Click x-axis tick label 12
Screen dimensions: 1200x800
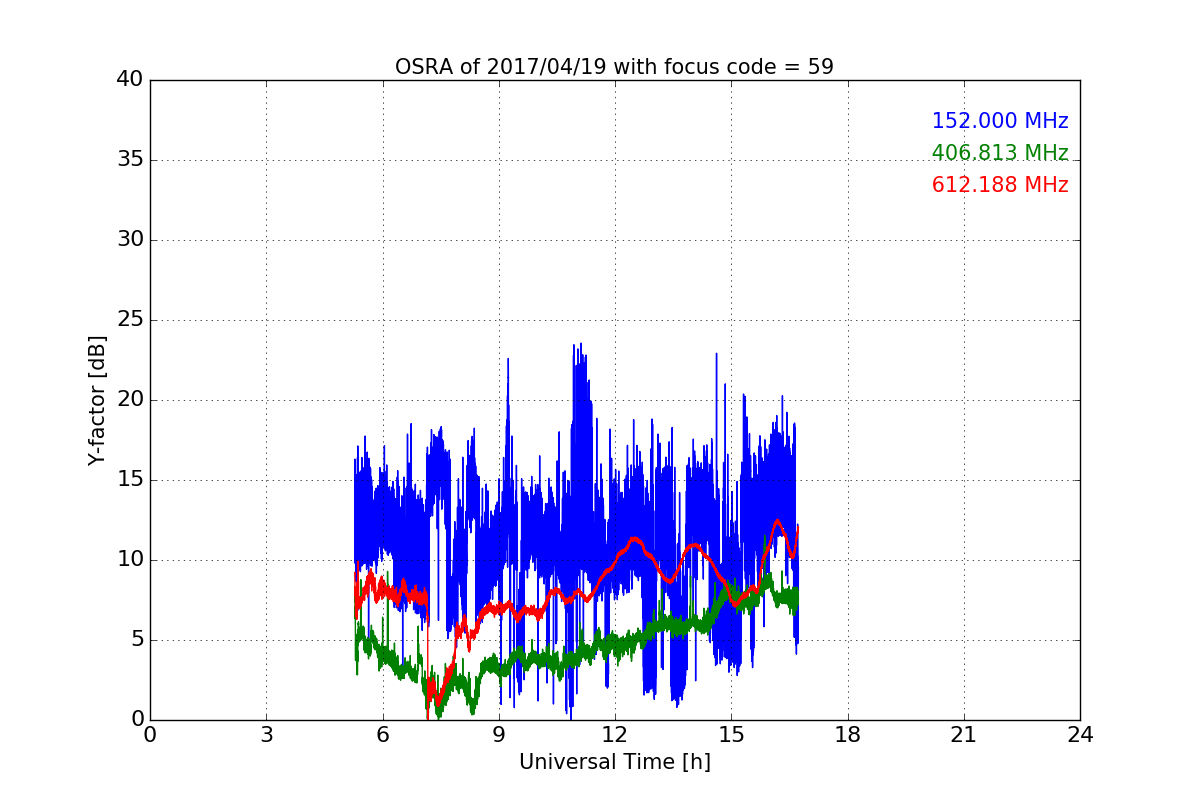[615, 735]
